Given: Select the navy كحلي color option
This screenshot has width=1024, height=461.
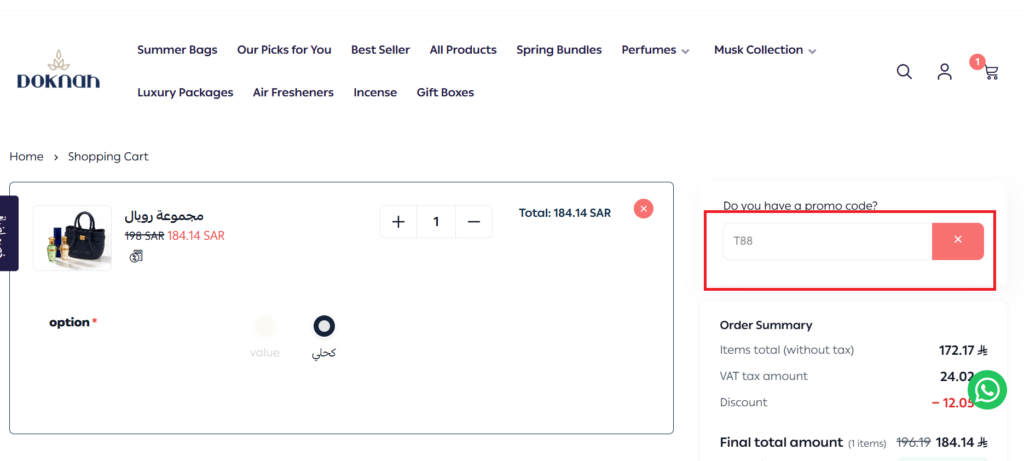Looking at the screenshot, I should (x=324, y=326).
